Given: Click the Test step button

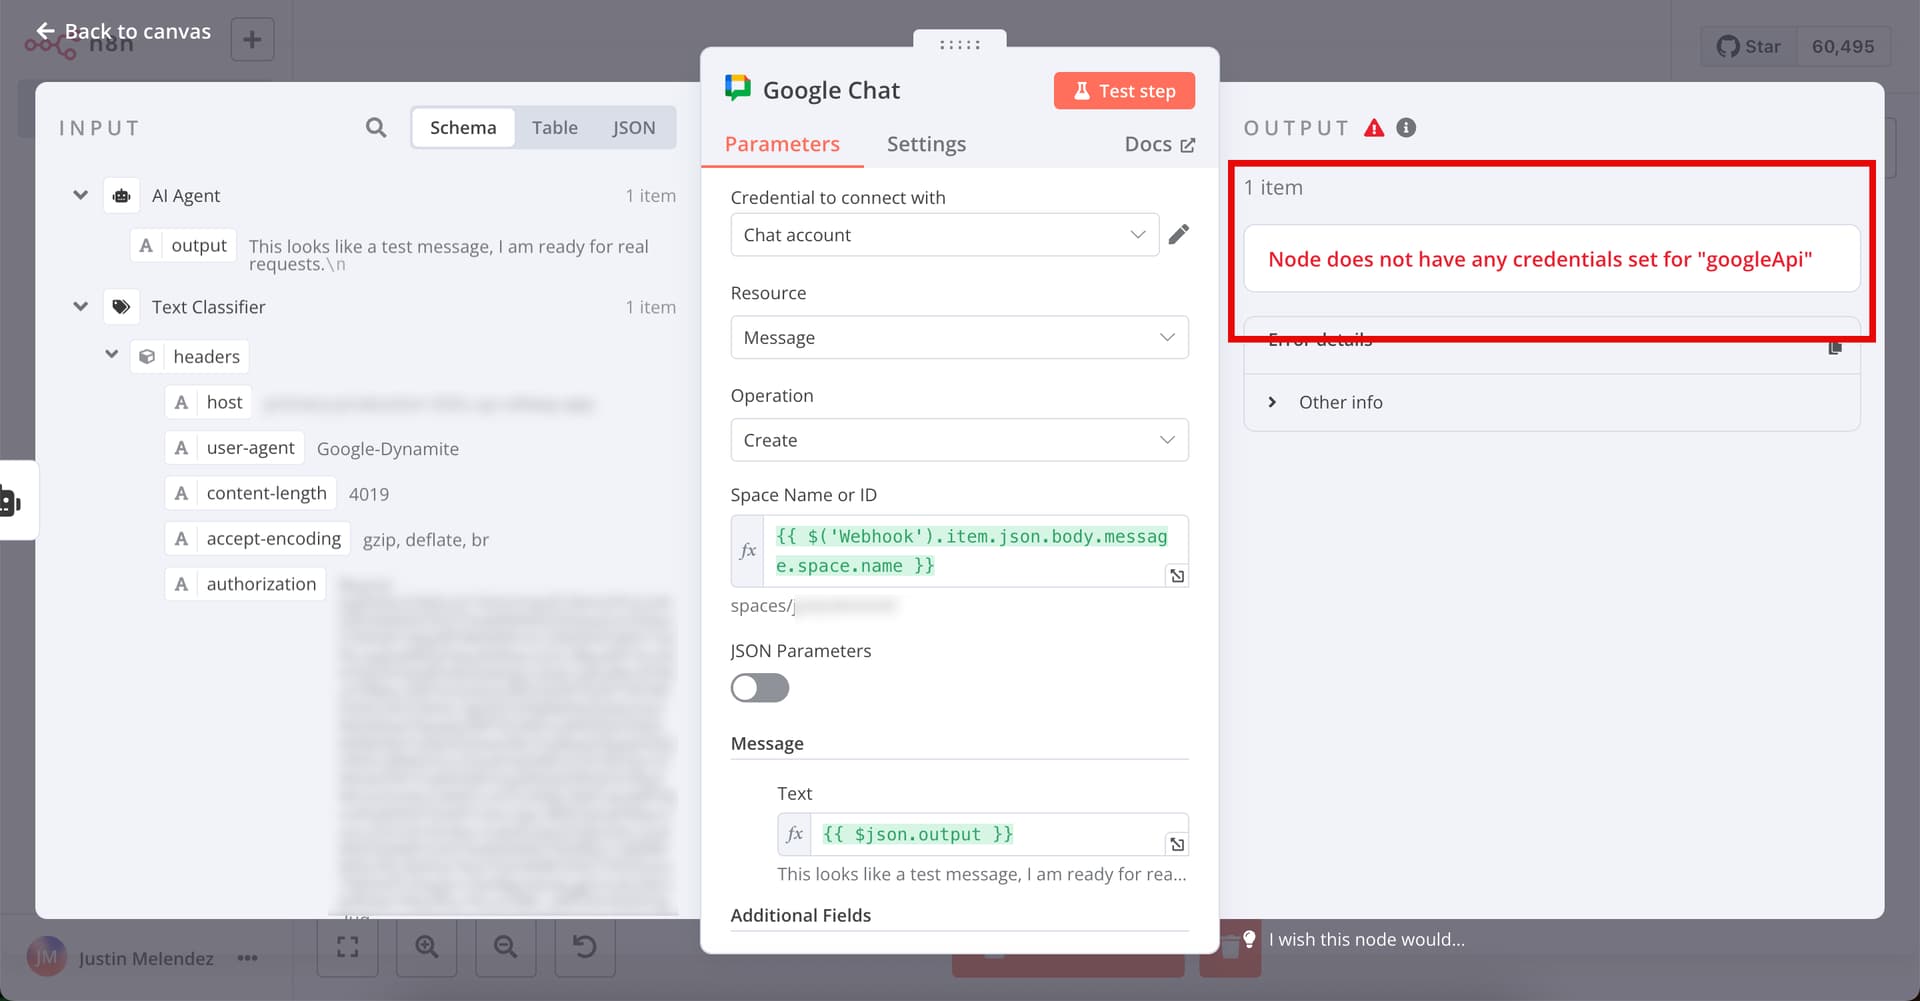Looking at the screenshot, I should pos(1124,90).
